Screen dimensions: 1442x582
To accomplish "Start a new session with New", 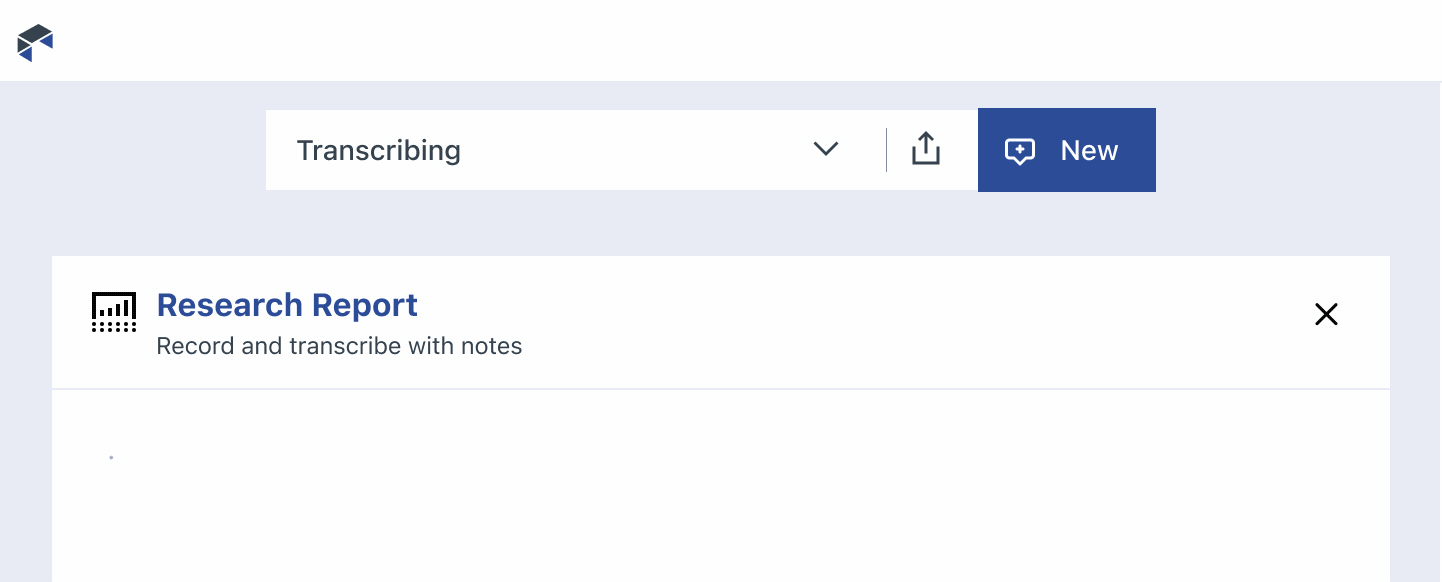I will click(1066, 150).
